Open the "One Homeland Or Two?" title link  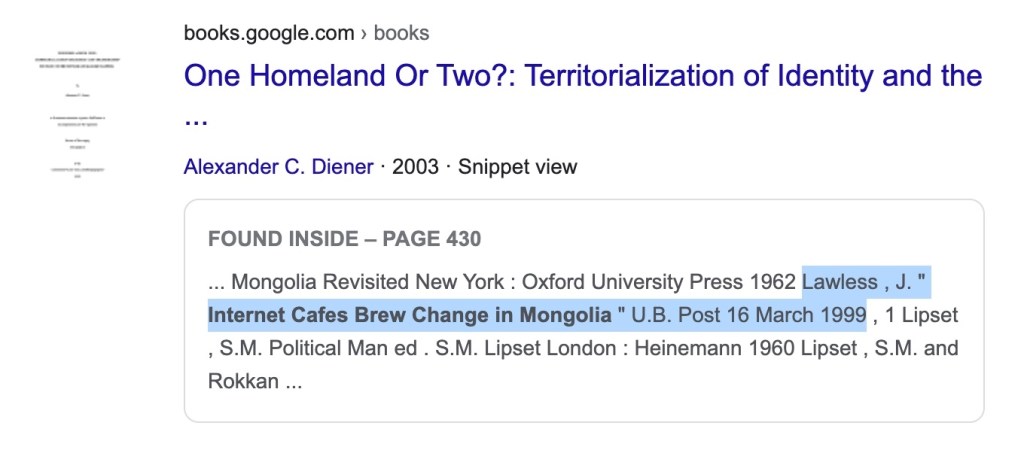tap(582, 76)
